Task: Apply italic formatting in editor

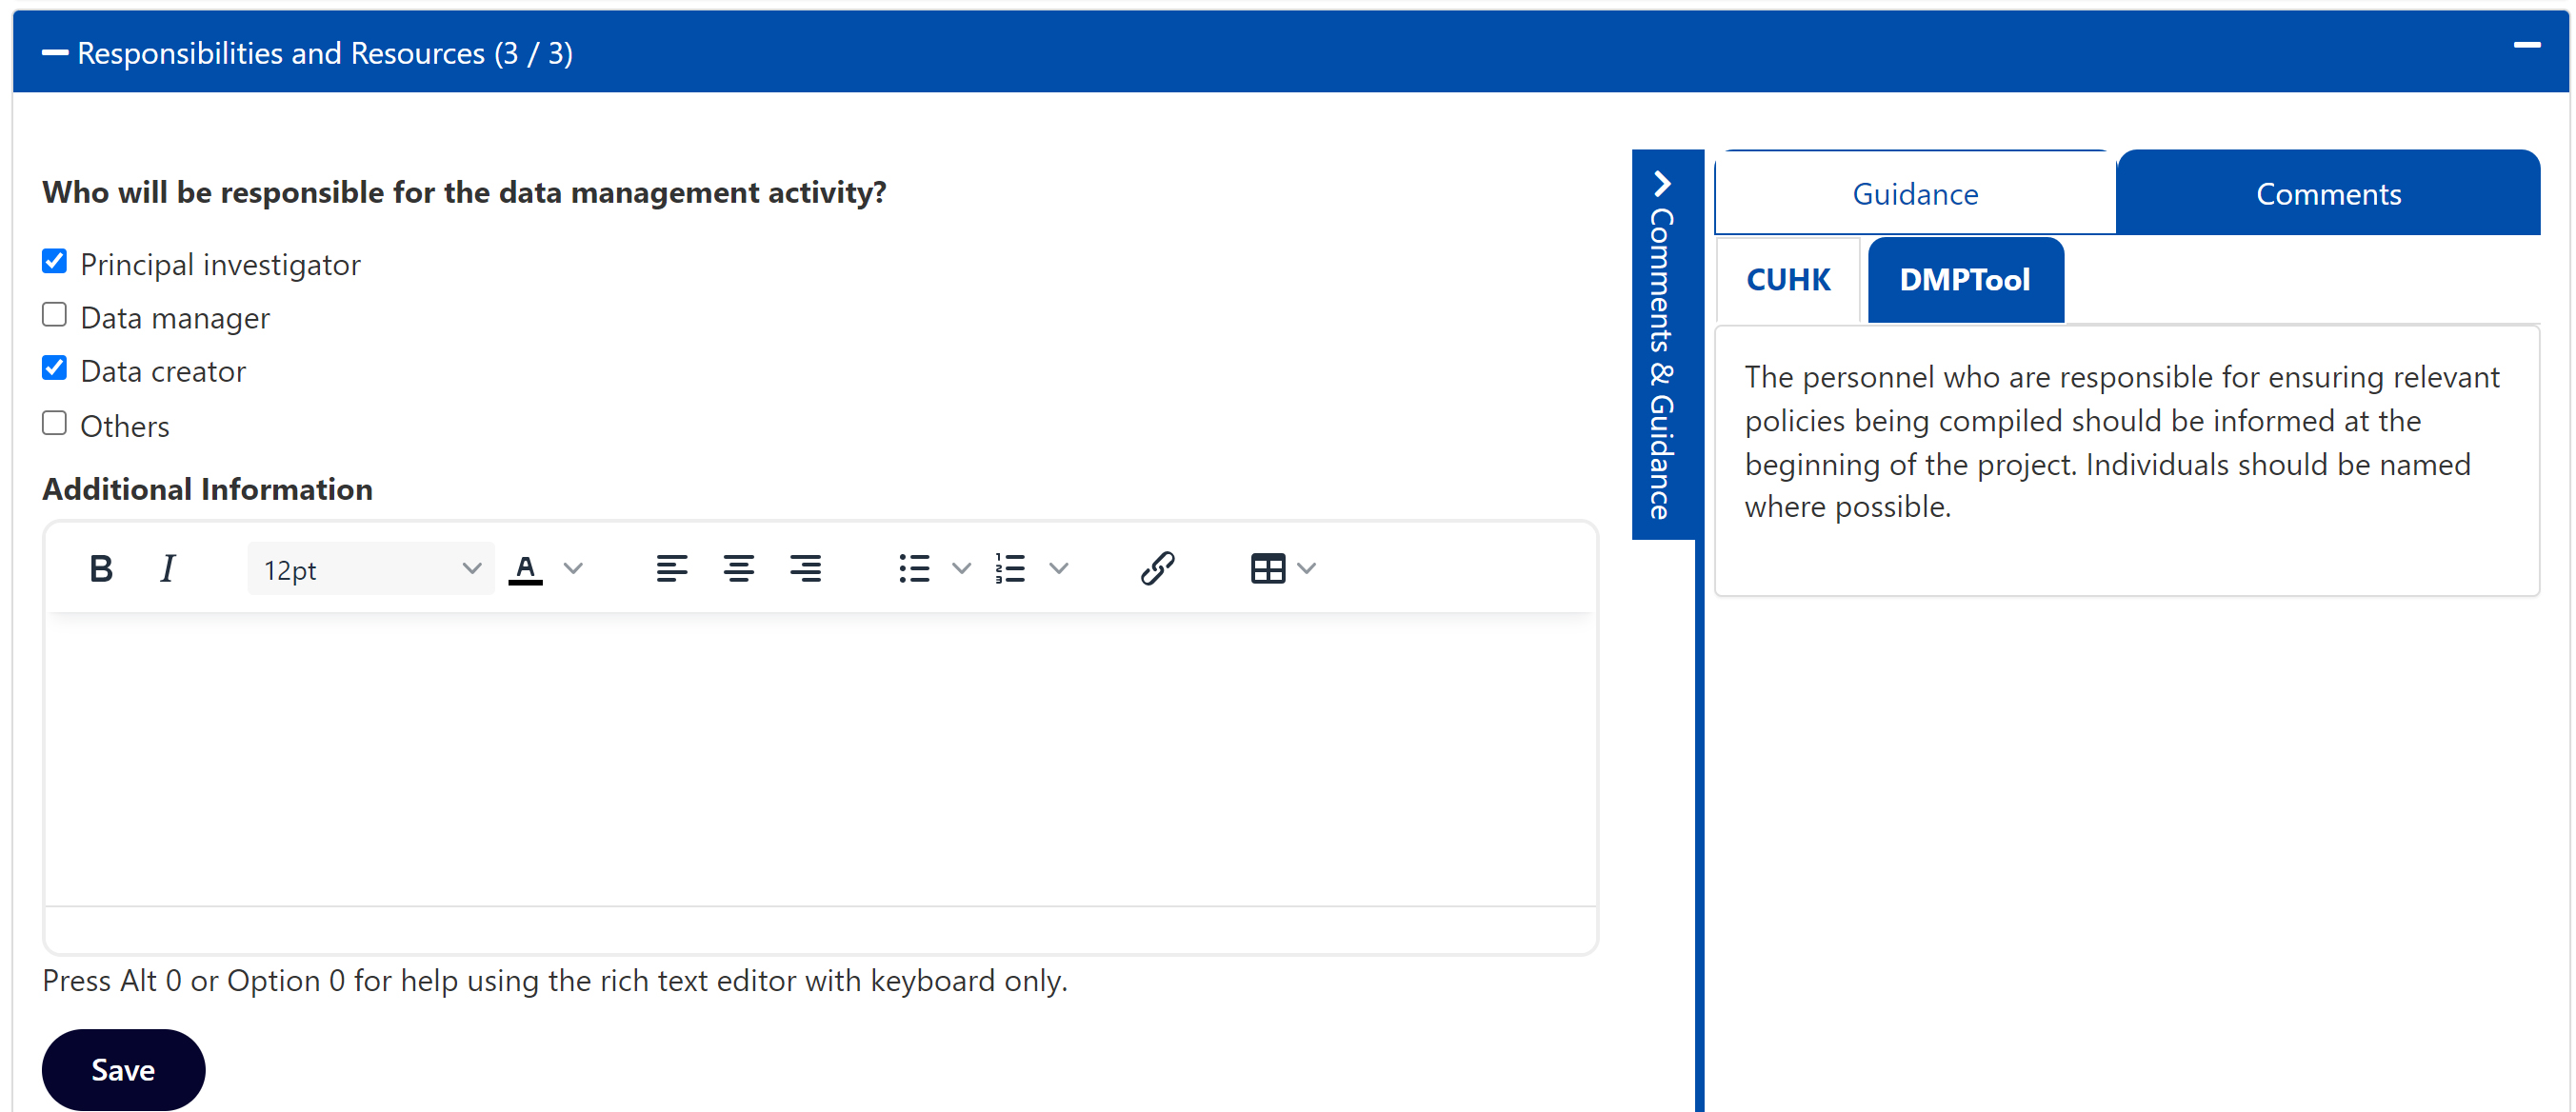Action: click(x=168, y=569)
